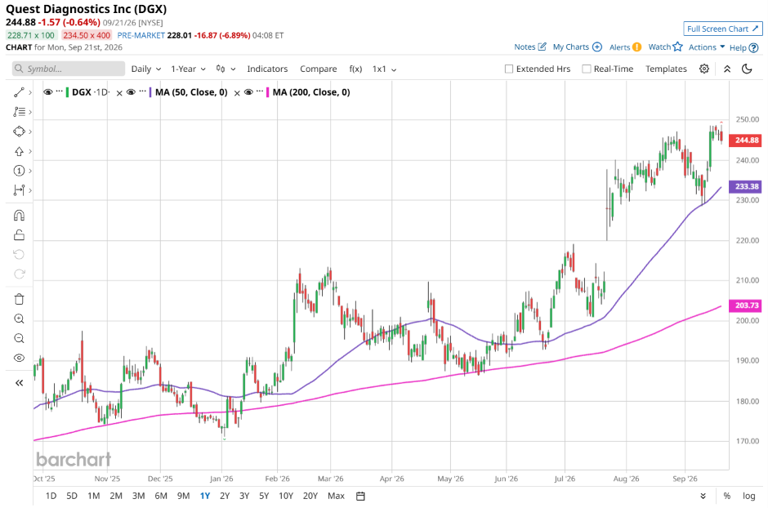Switch to dark mode
The width and height of the screenshot is (768, 508).
(x=747, y=69)
